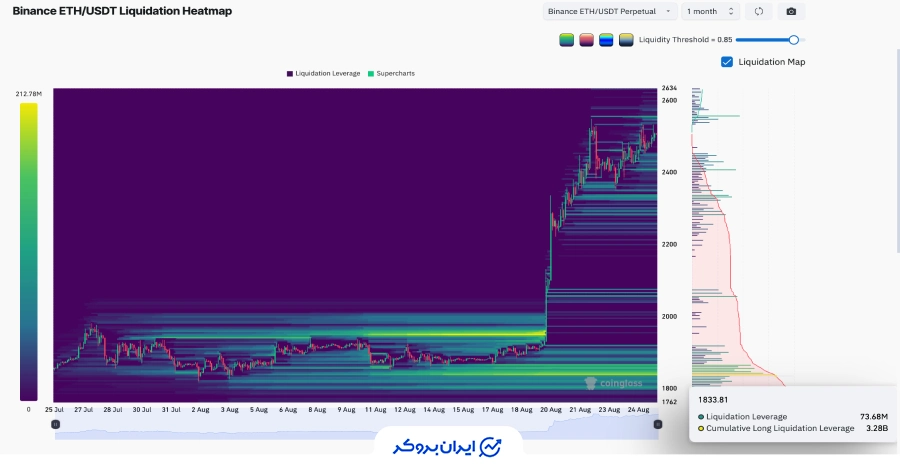Image resolution: width=900 pixels, height=471 pixels.
Task: Click the 31 Jul date axis label
Action: [171, 410]
